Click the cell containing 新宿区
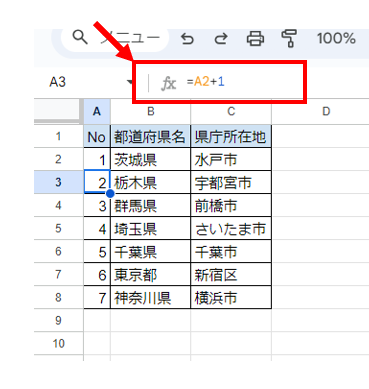 (x=231, y=274)
